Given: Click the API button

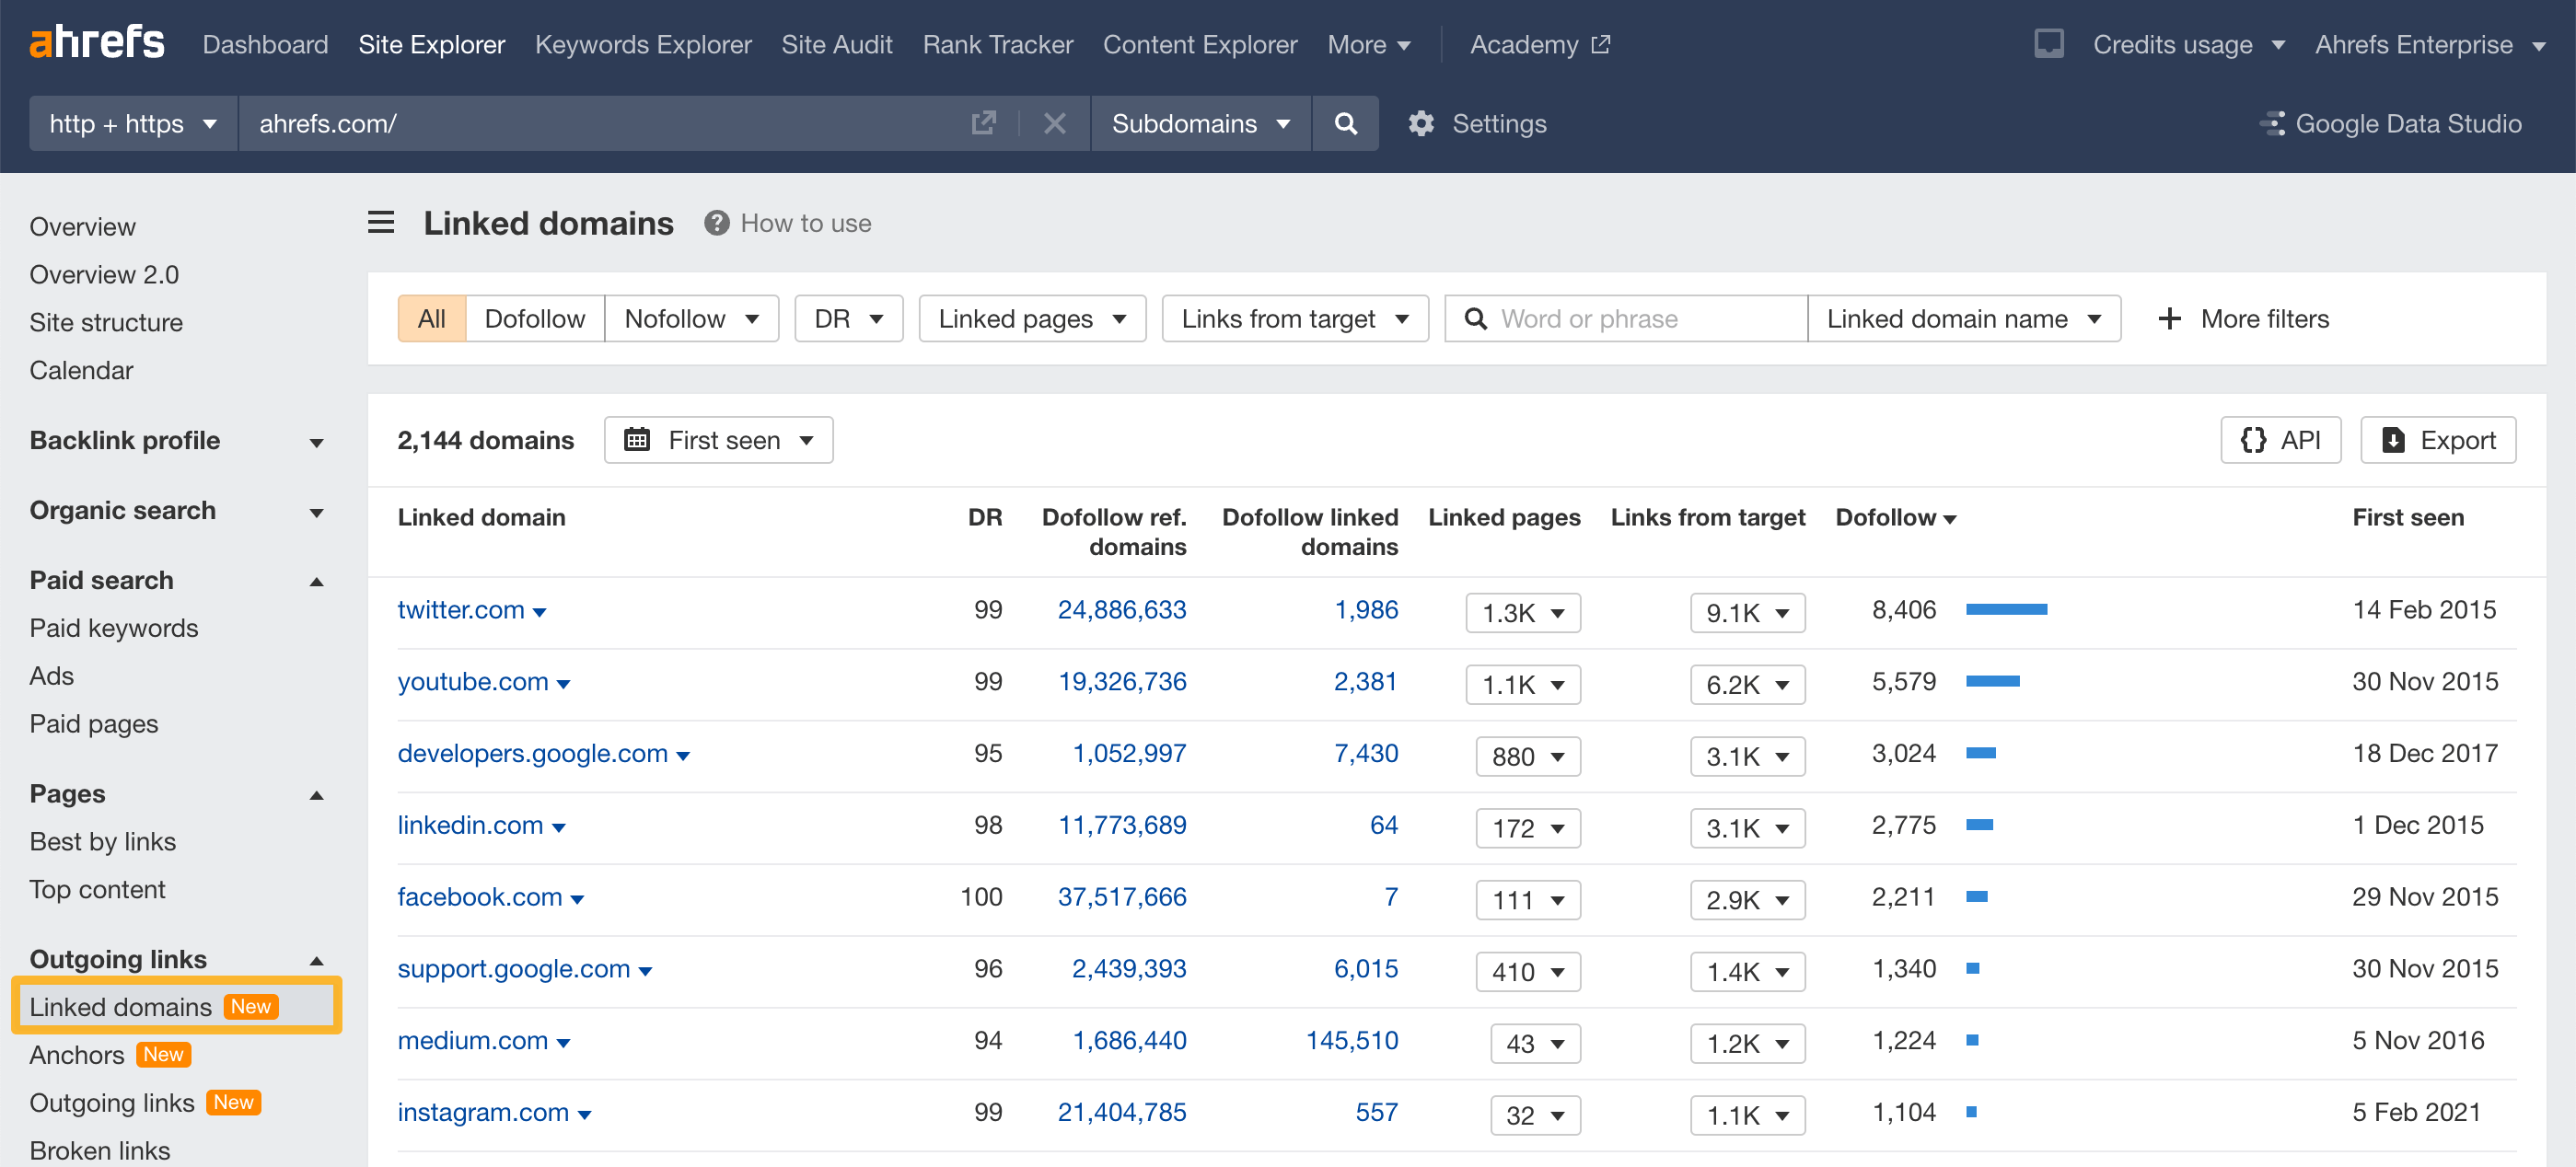Looking at the screenshot, I should coord(2280,440).
